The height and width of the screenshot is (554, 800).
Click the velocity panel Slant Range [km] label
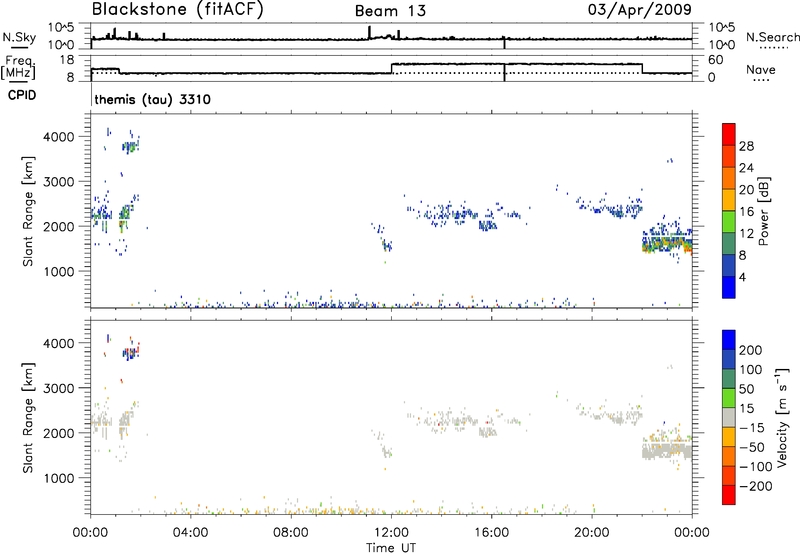28,418
